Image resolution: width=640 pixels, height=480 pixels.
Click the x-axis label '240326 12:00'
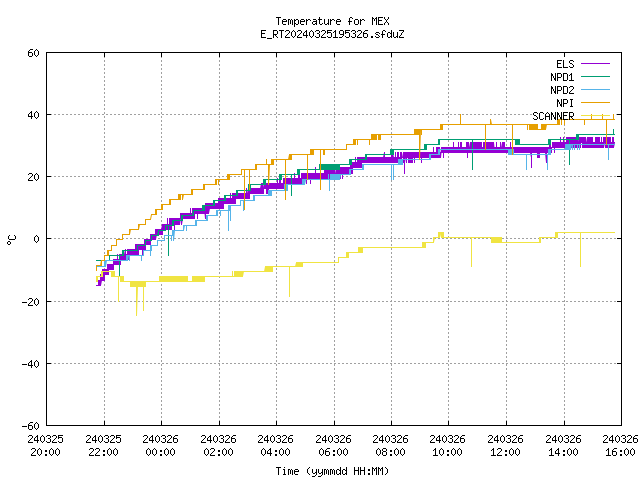(506, 446)
